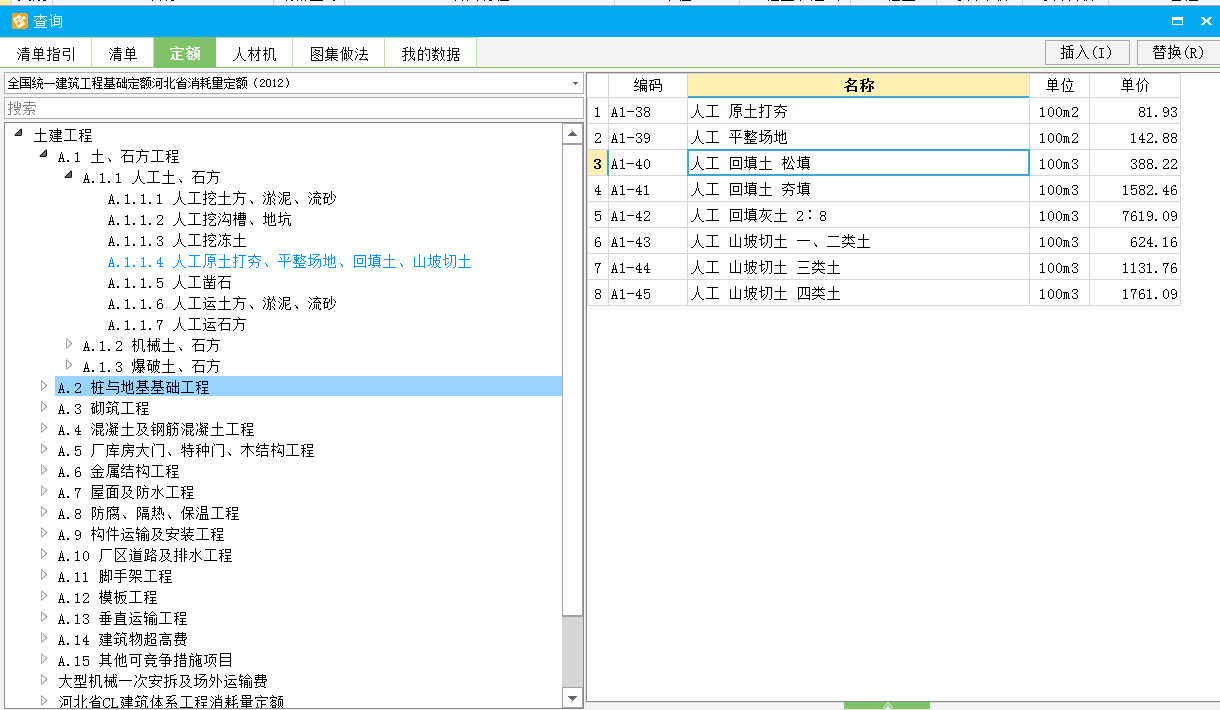Viewport: 1220px width, 710px height.
Task: Switch to the 清单 tab
Action: (x=123, y=54)
